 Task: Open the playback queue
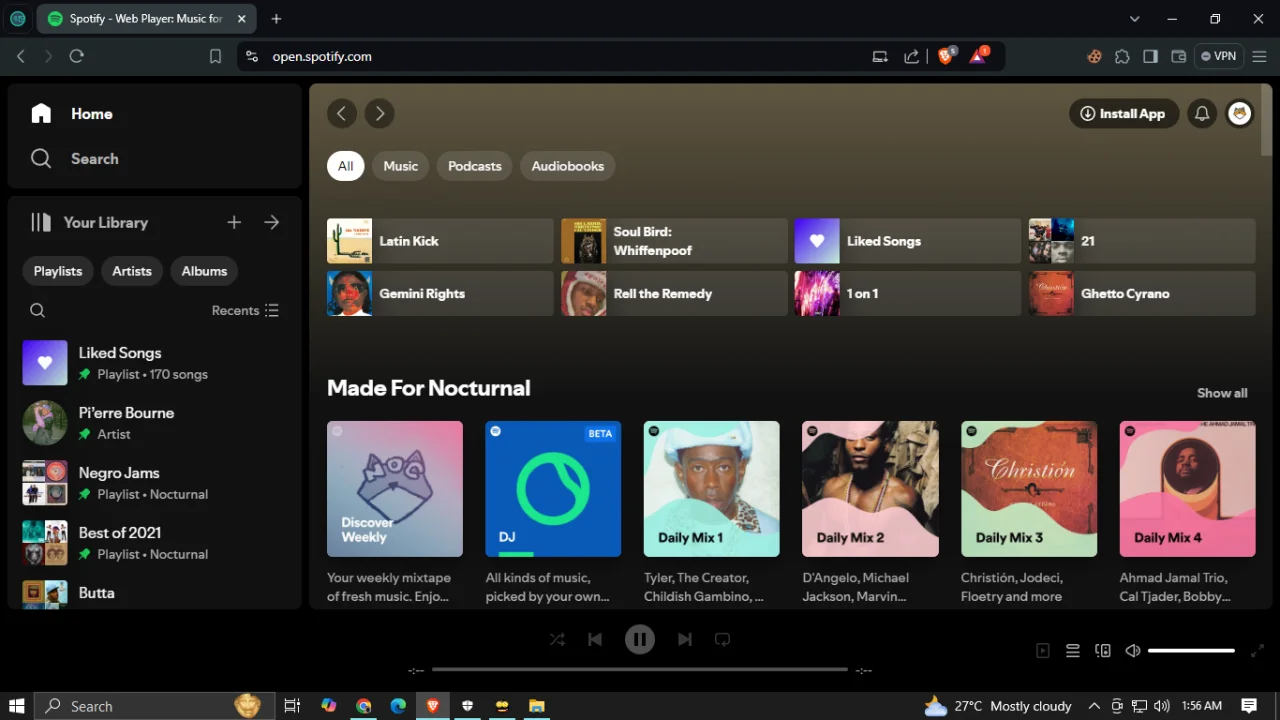(x=1073, y=651)
